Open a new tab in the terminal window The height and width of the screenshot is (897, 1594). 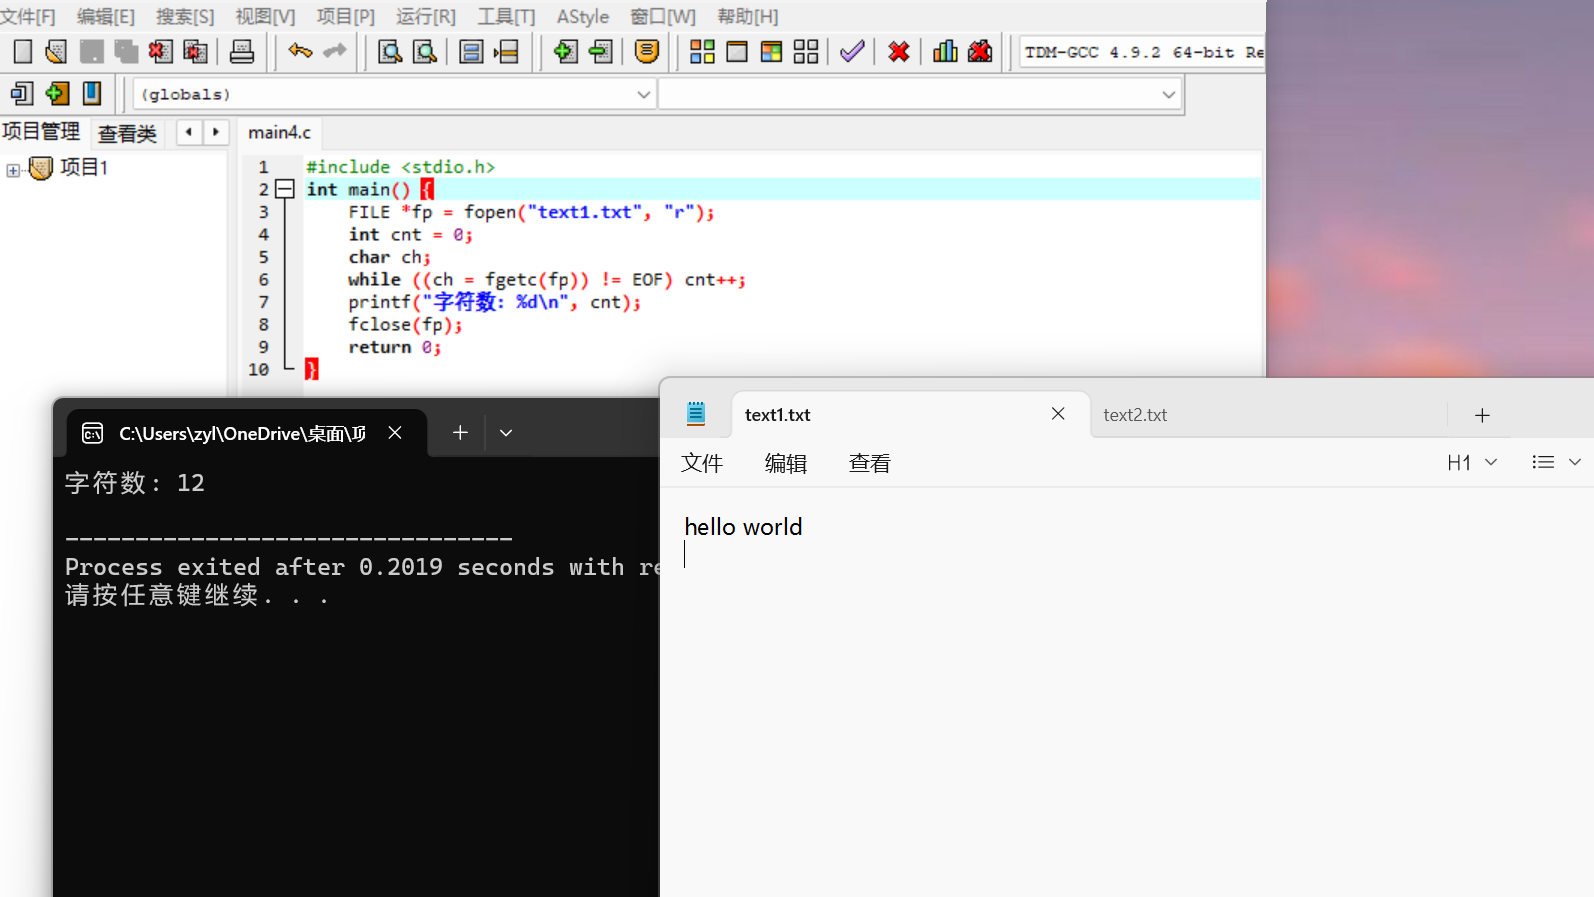tap(460, 432)
